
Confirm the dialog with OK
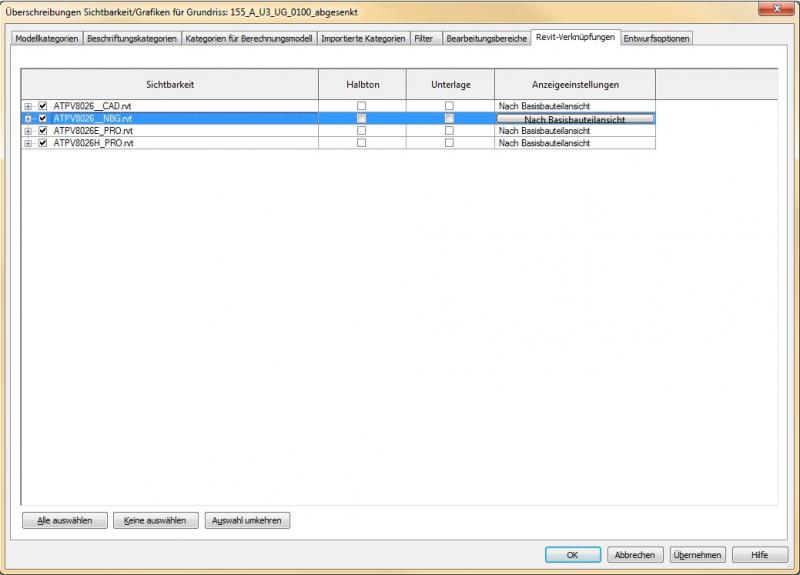coord(573,555)
